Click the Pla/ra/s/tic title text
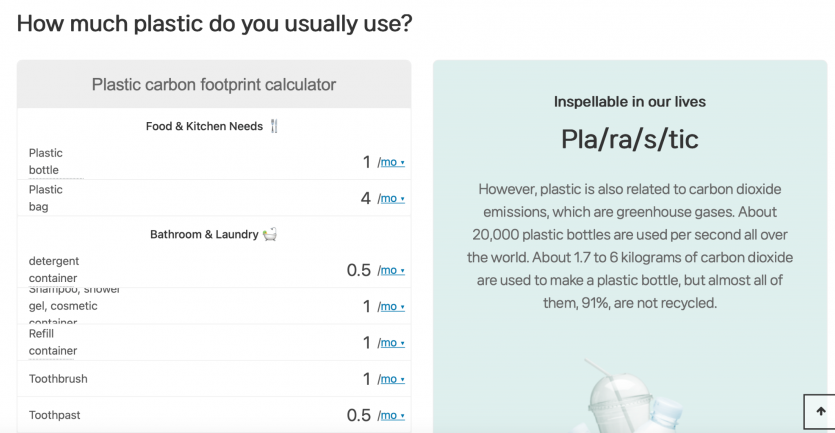The height and width of the screenshot is (433, 835). point(629,139)
